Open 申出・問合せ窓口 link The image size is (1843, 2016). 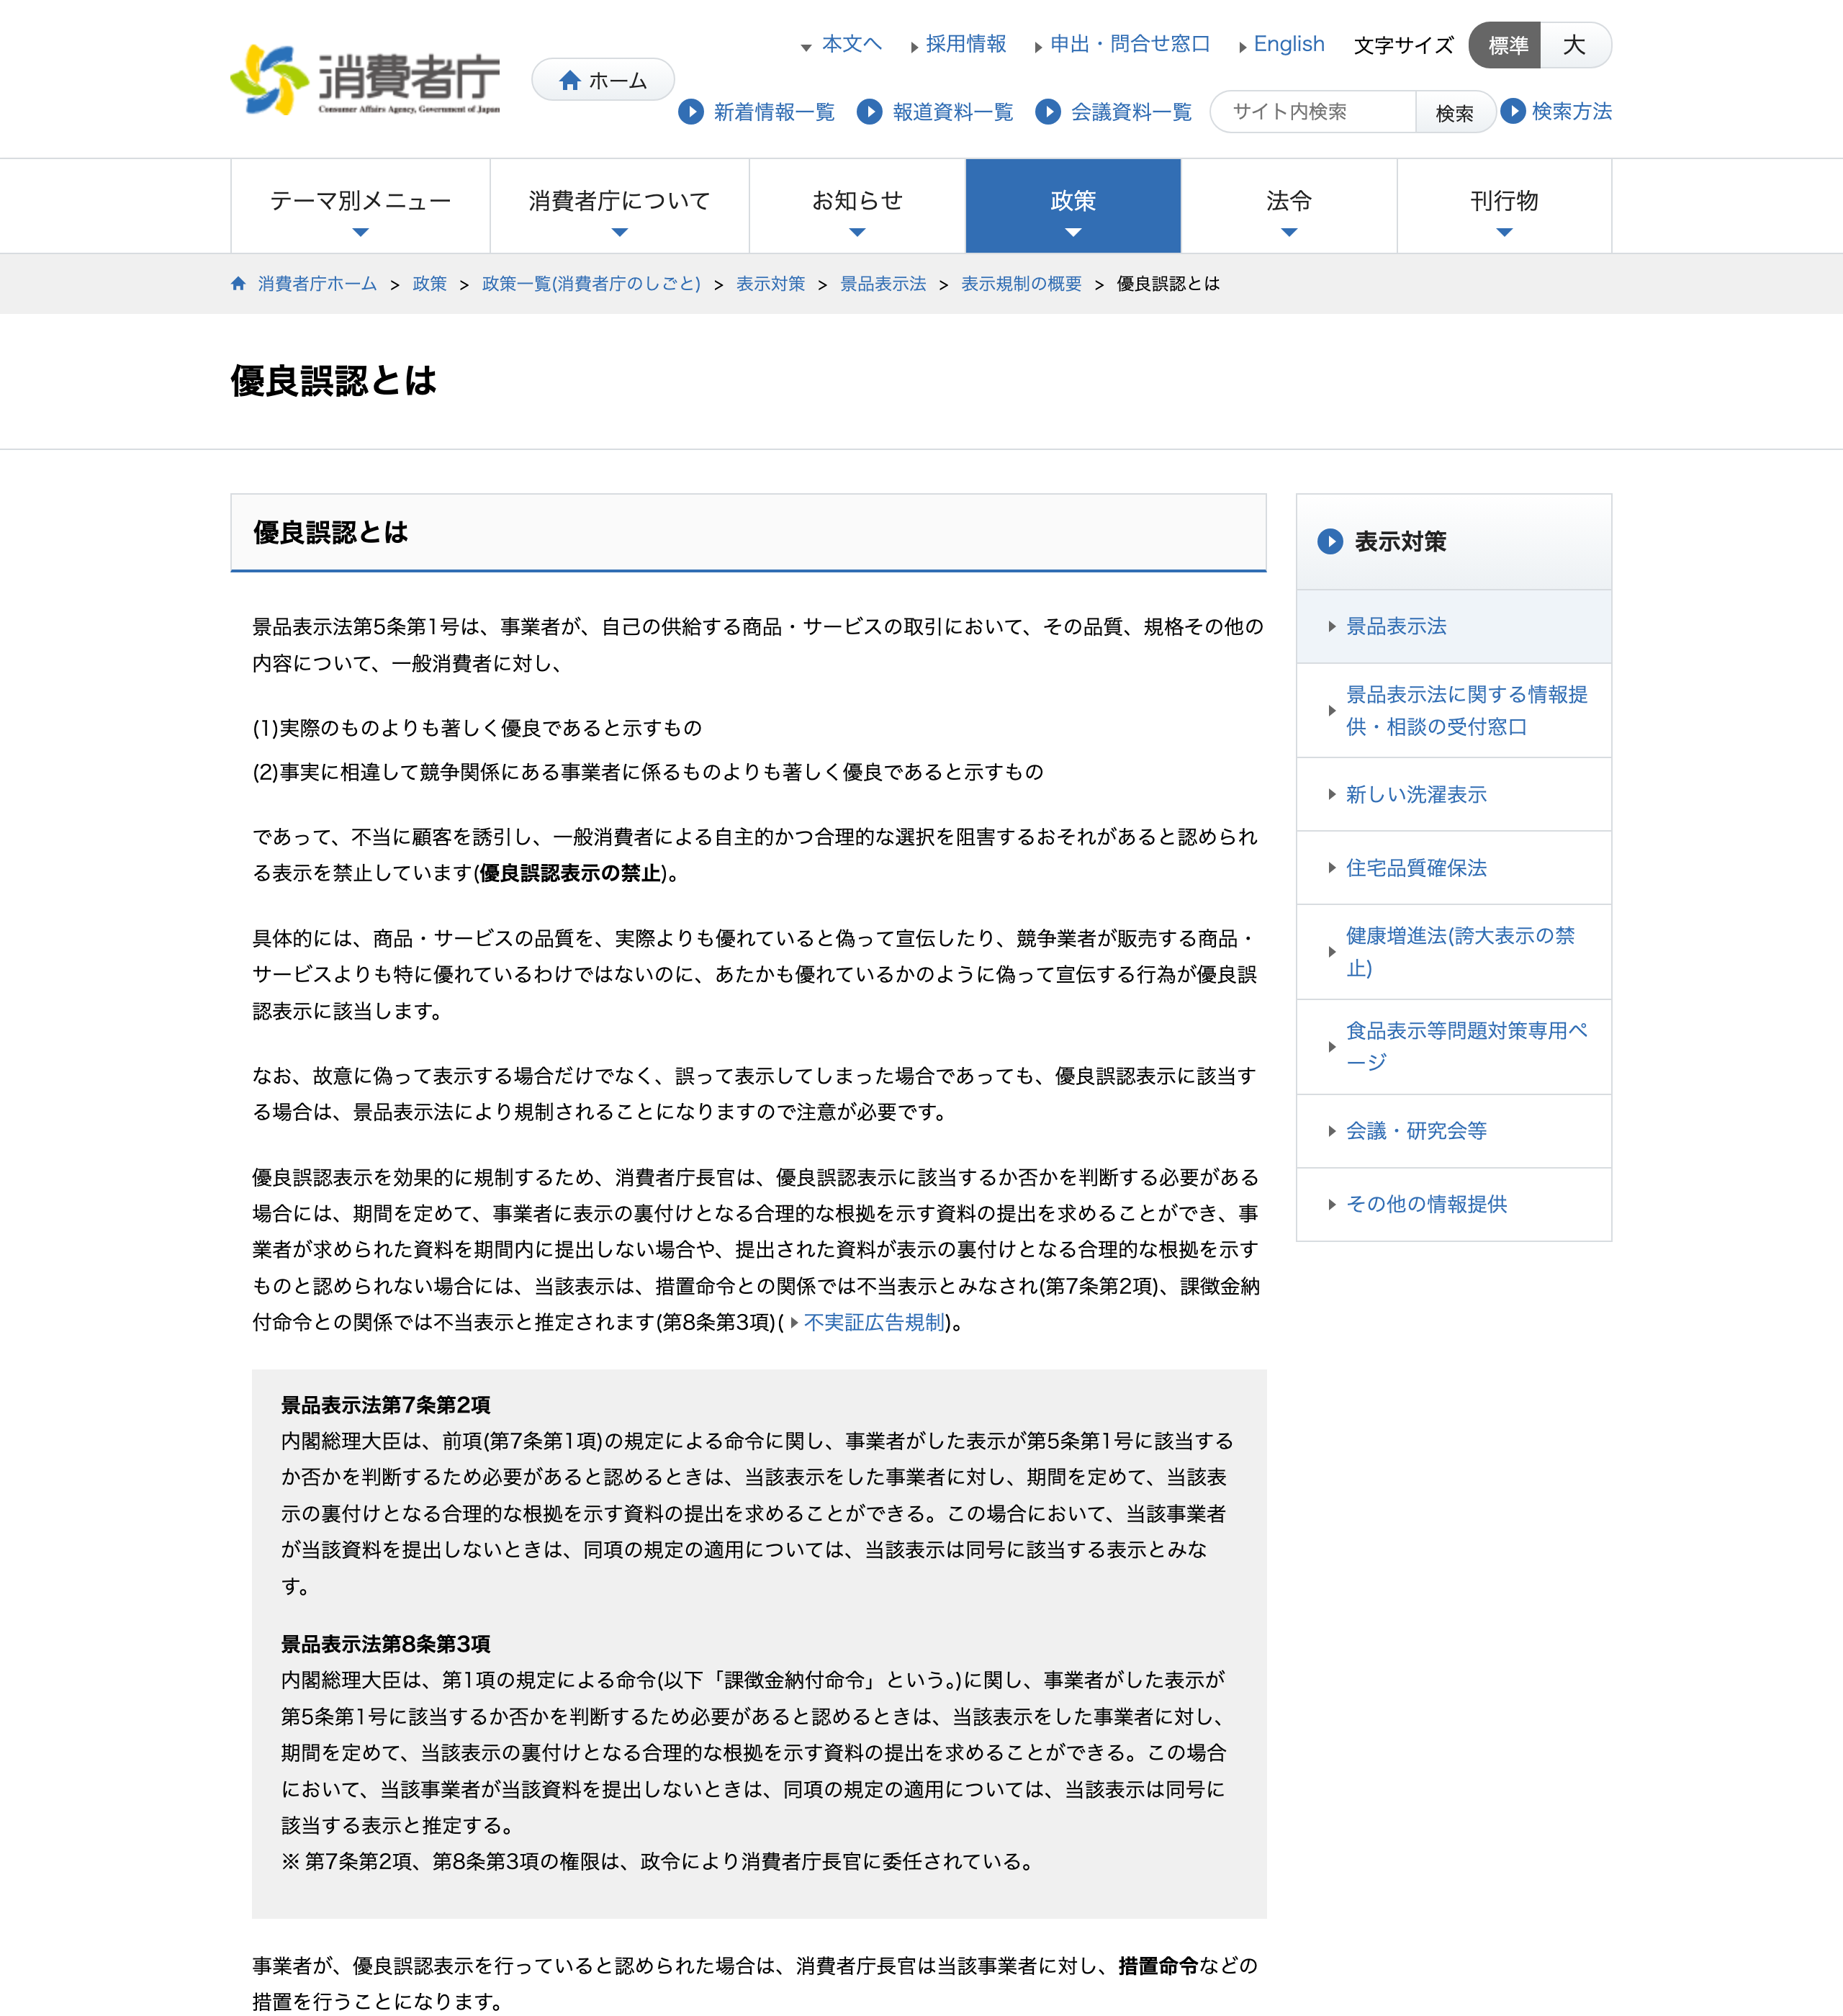[1130, 44]
